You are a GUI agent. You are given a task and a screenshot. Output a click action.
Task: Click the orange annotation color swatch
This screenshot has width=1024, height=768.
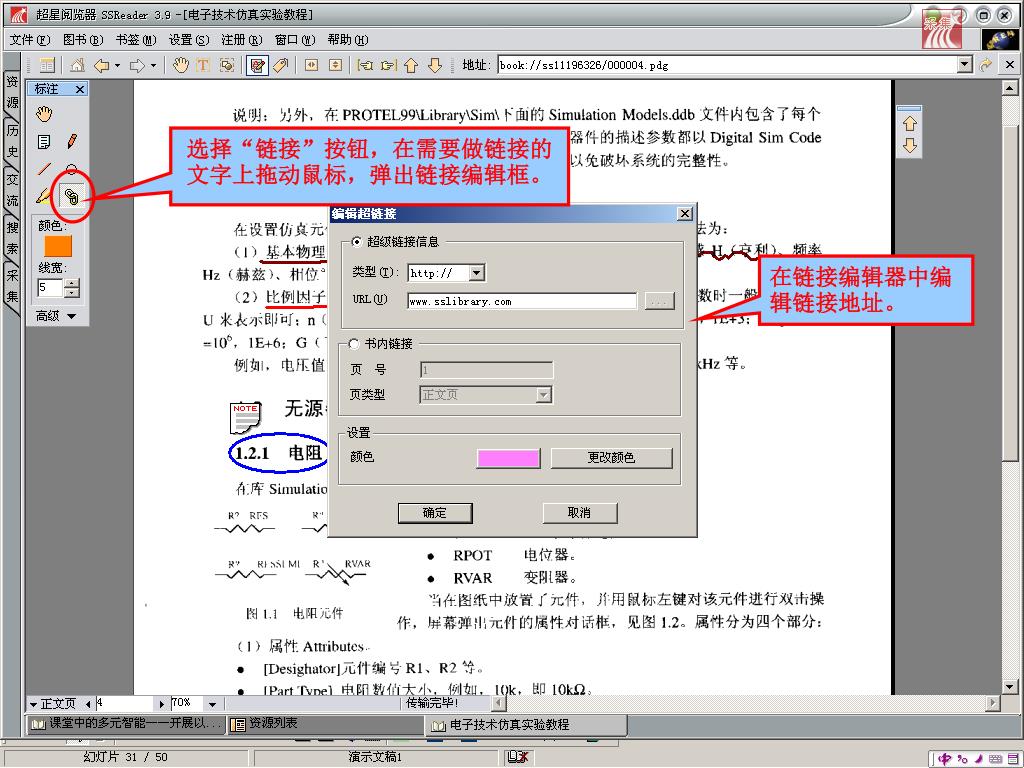[58, 246]
